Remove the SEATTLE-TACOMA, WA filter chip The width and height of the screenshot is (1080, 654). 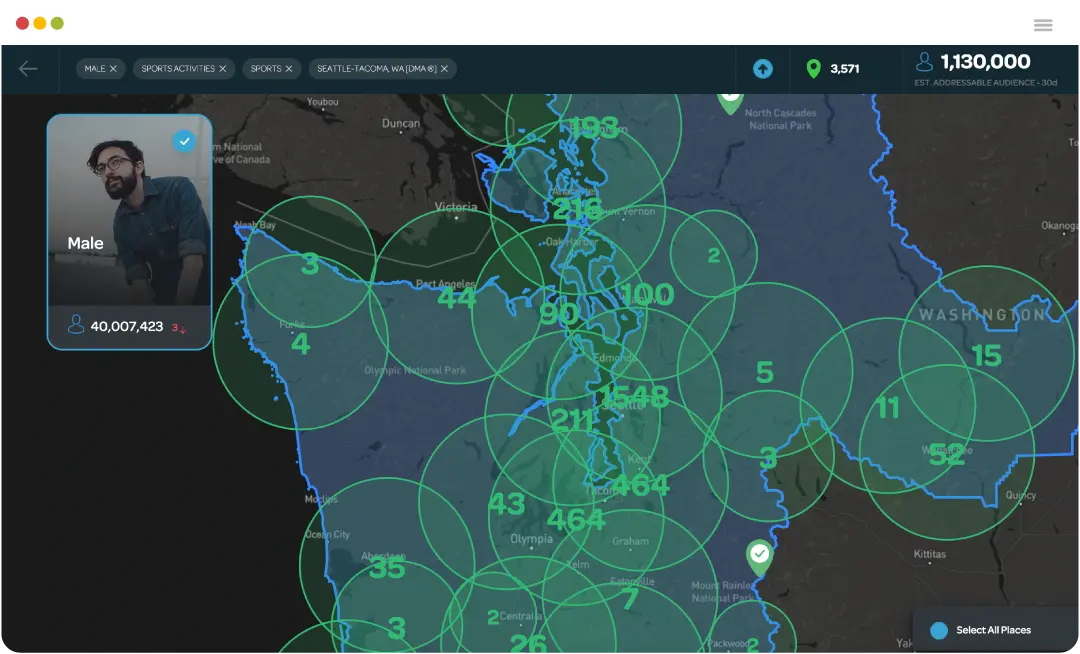point(444,69)
